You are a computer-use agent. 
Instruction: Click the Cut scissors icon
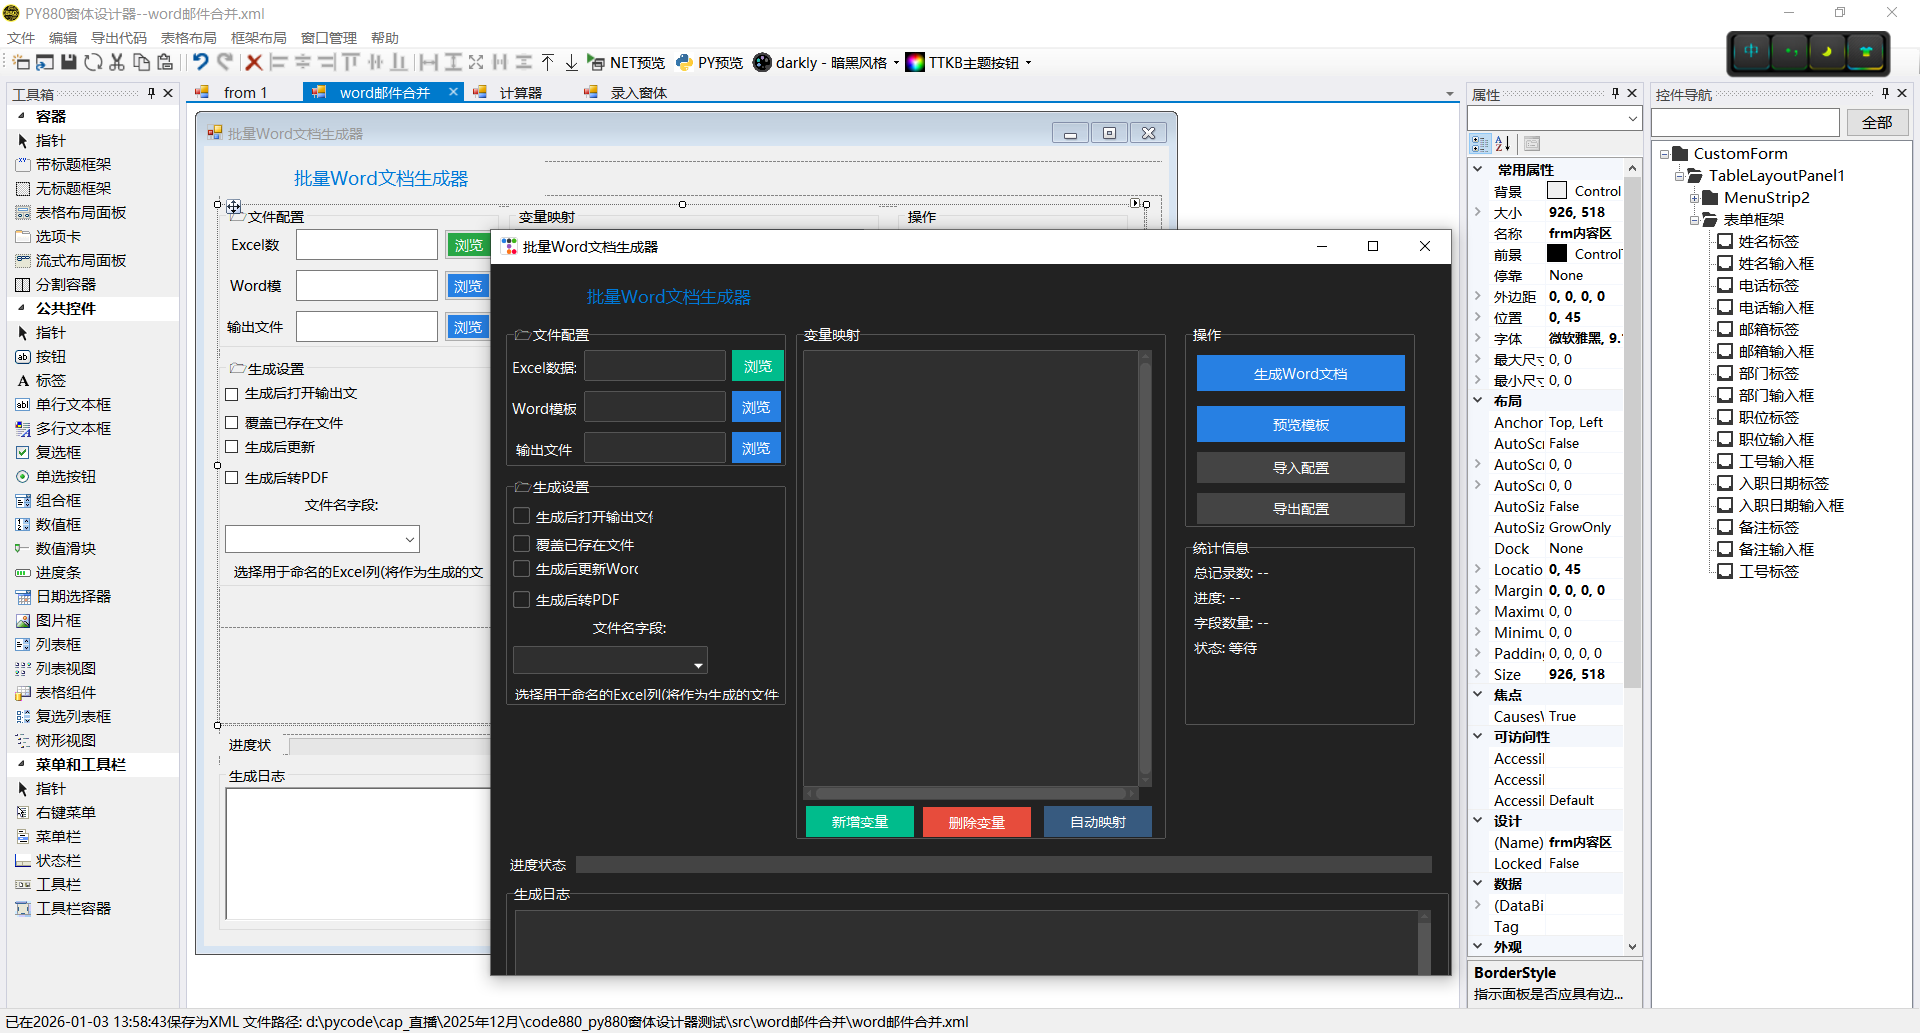pos(117,62)
